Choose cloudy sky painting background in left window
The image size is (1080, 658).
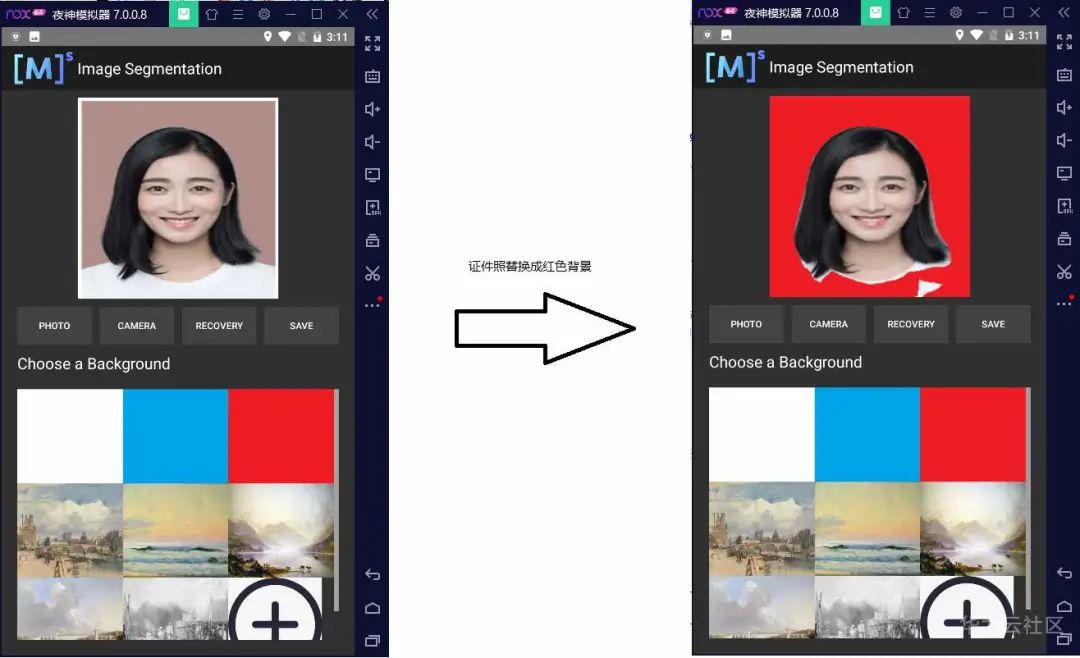point(70,609)
